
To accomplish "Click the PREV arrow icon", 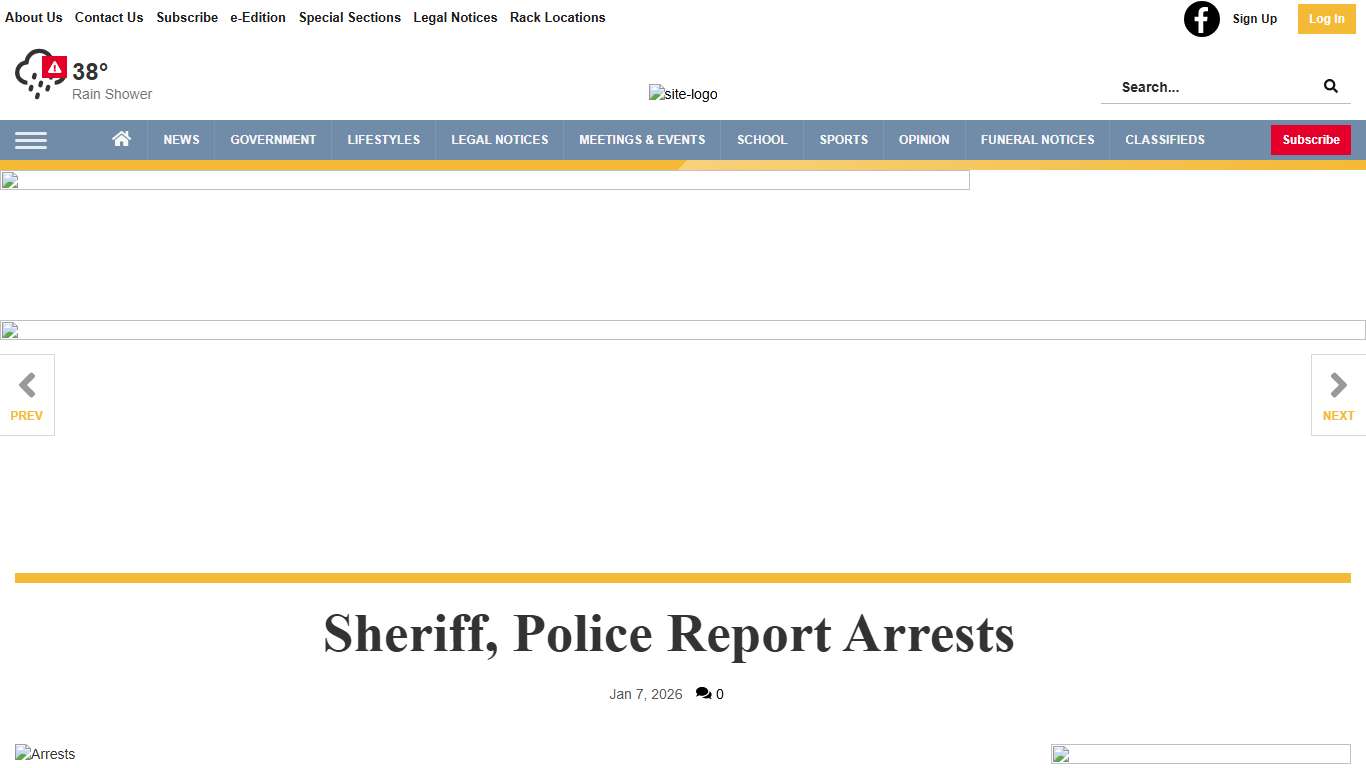I will pos(27,384).
